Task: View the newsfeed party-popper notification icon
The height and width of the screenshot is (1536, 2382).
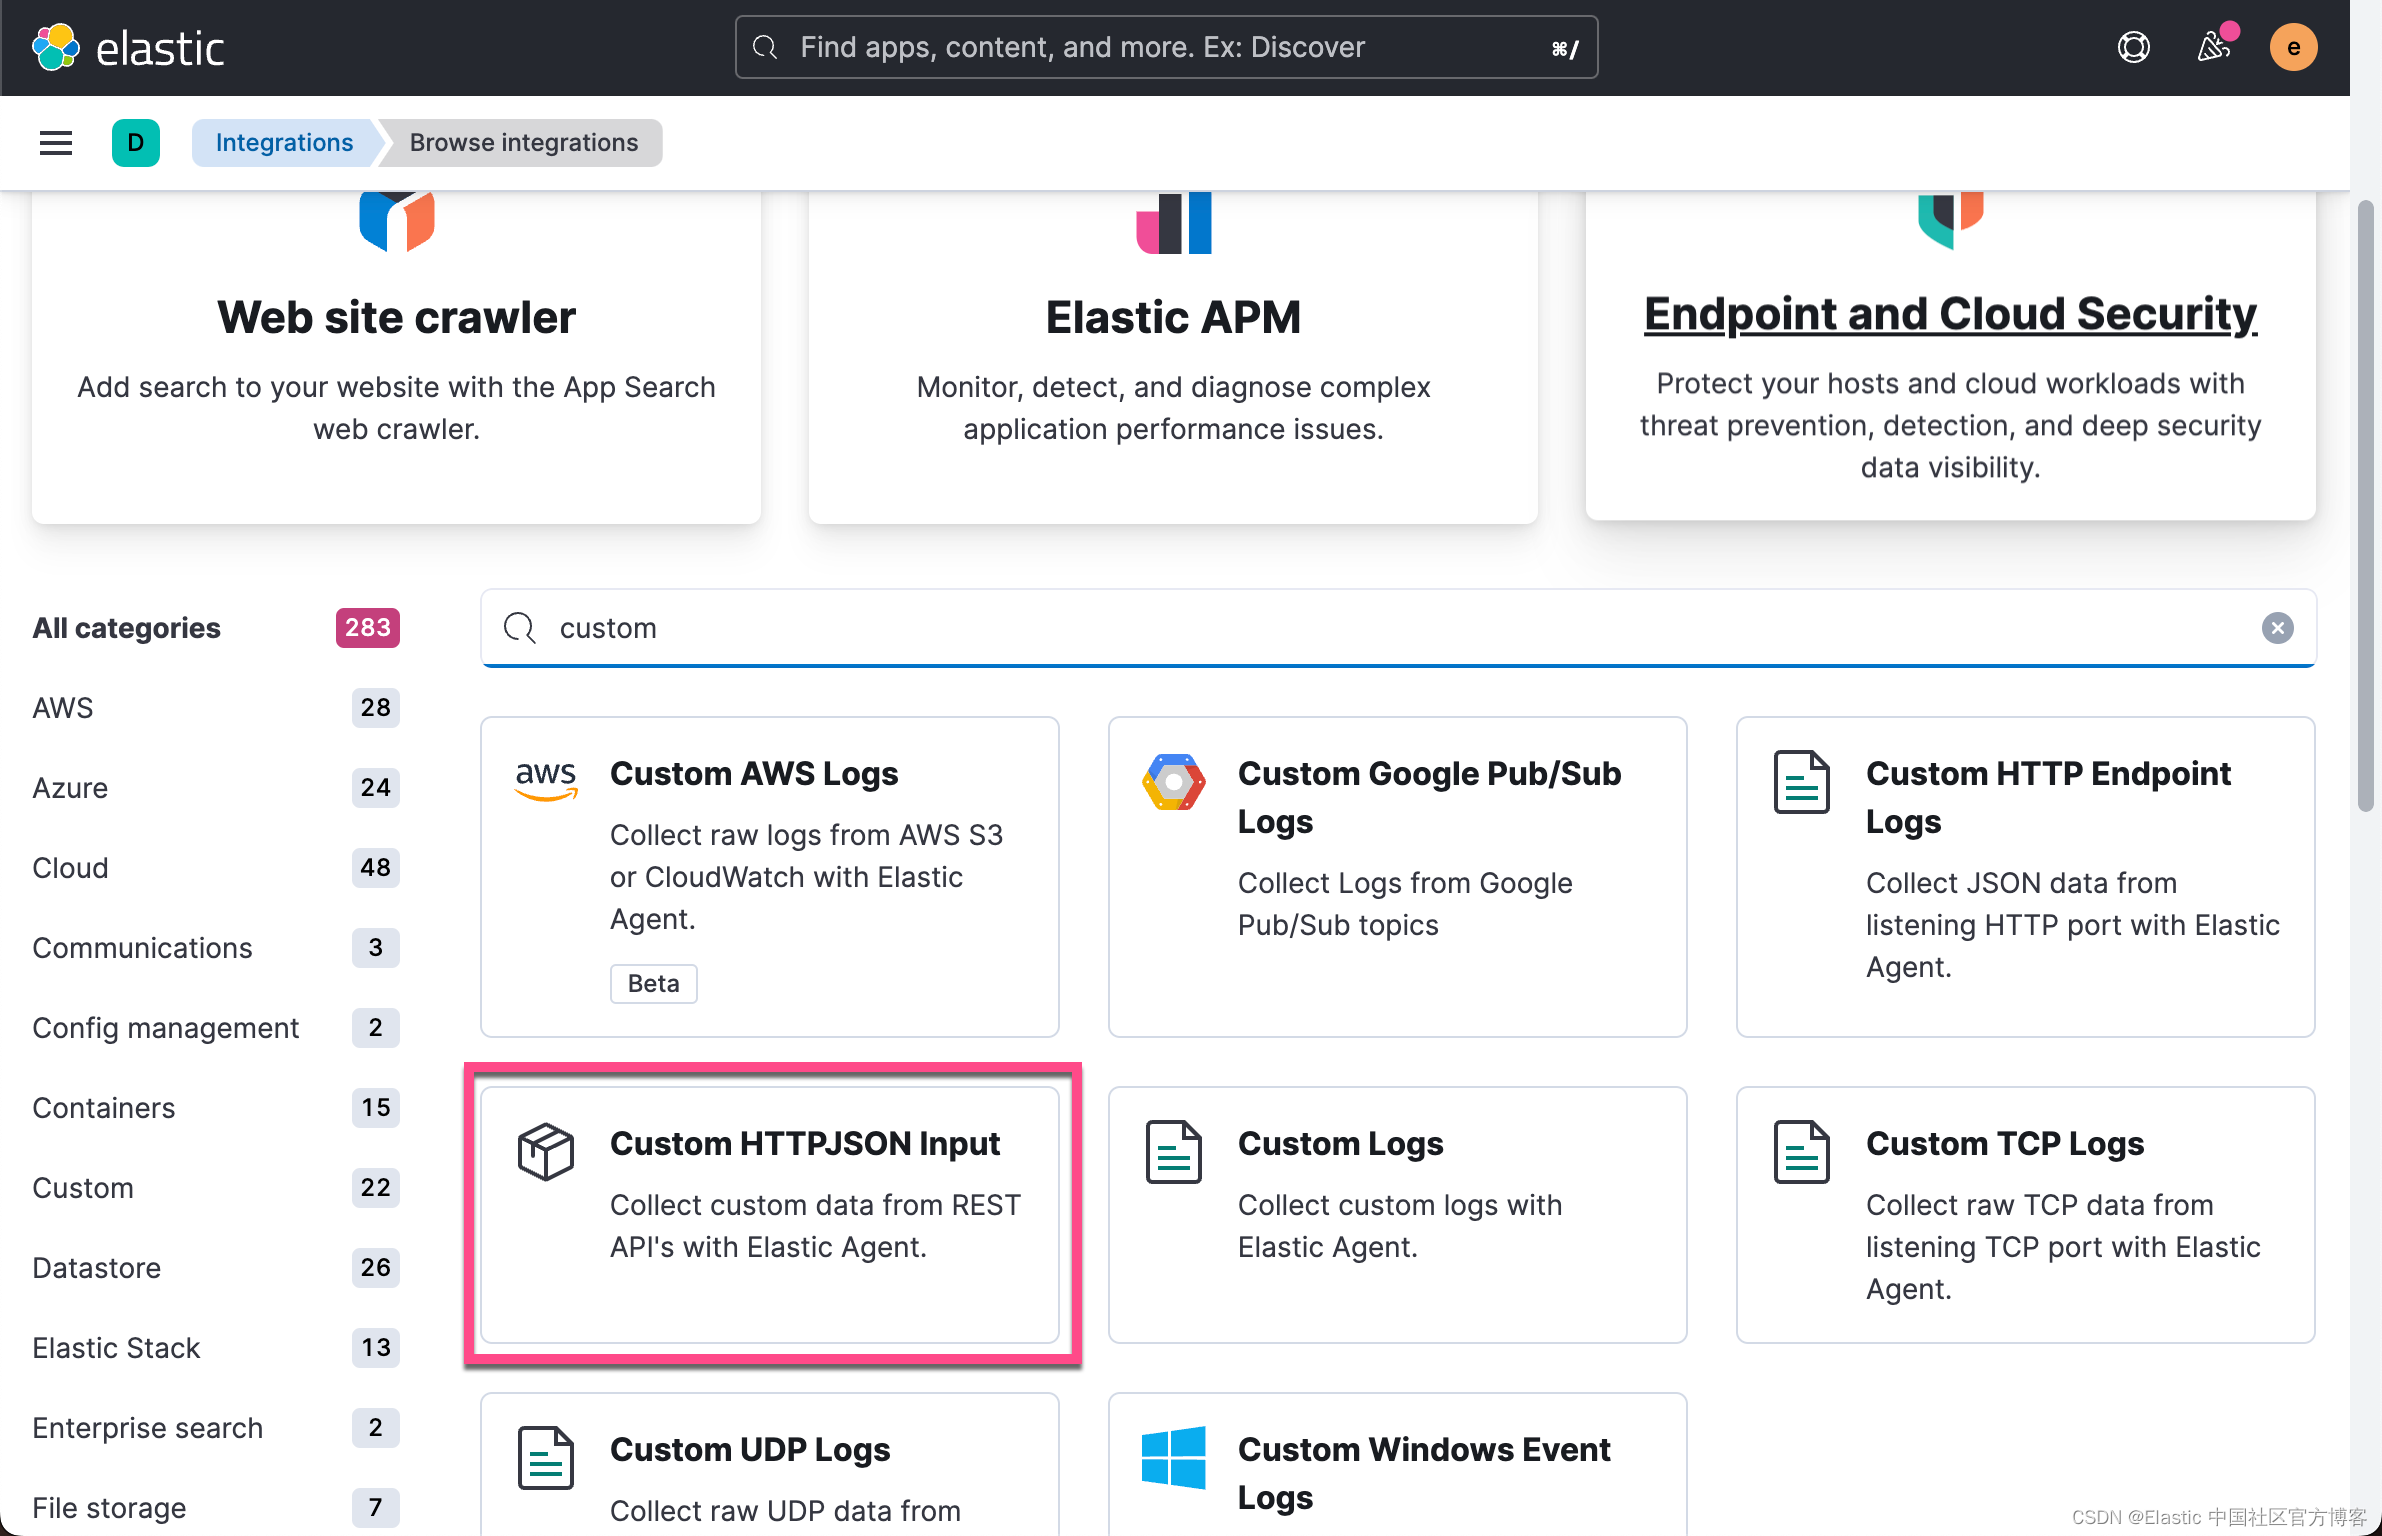Action: click(x=2214, y=46)
